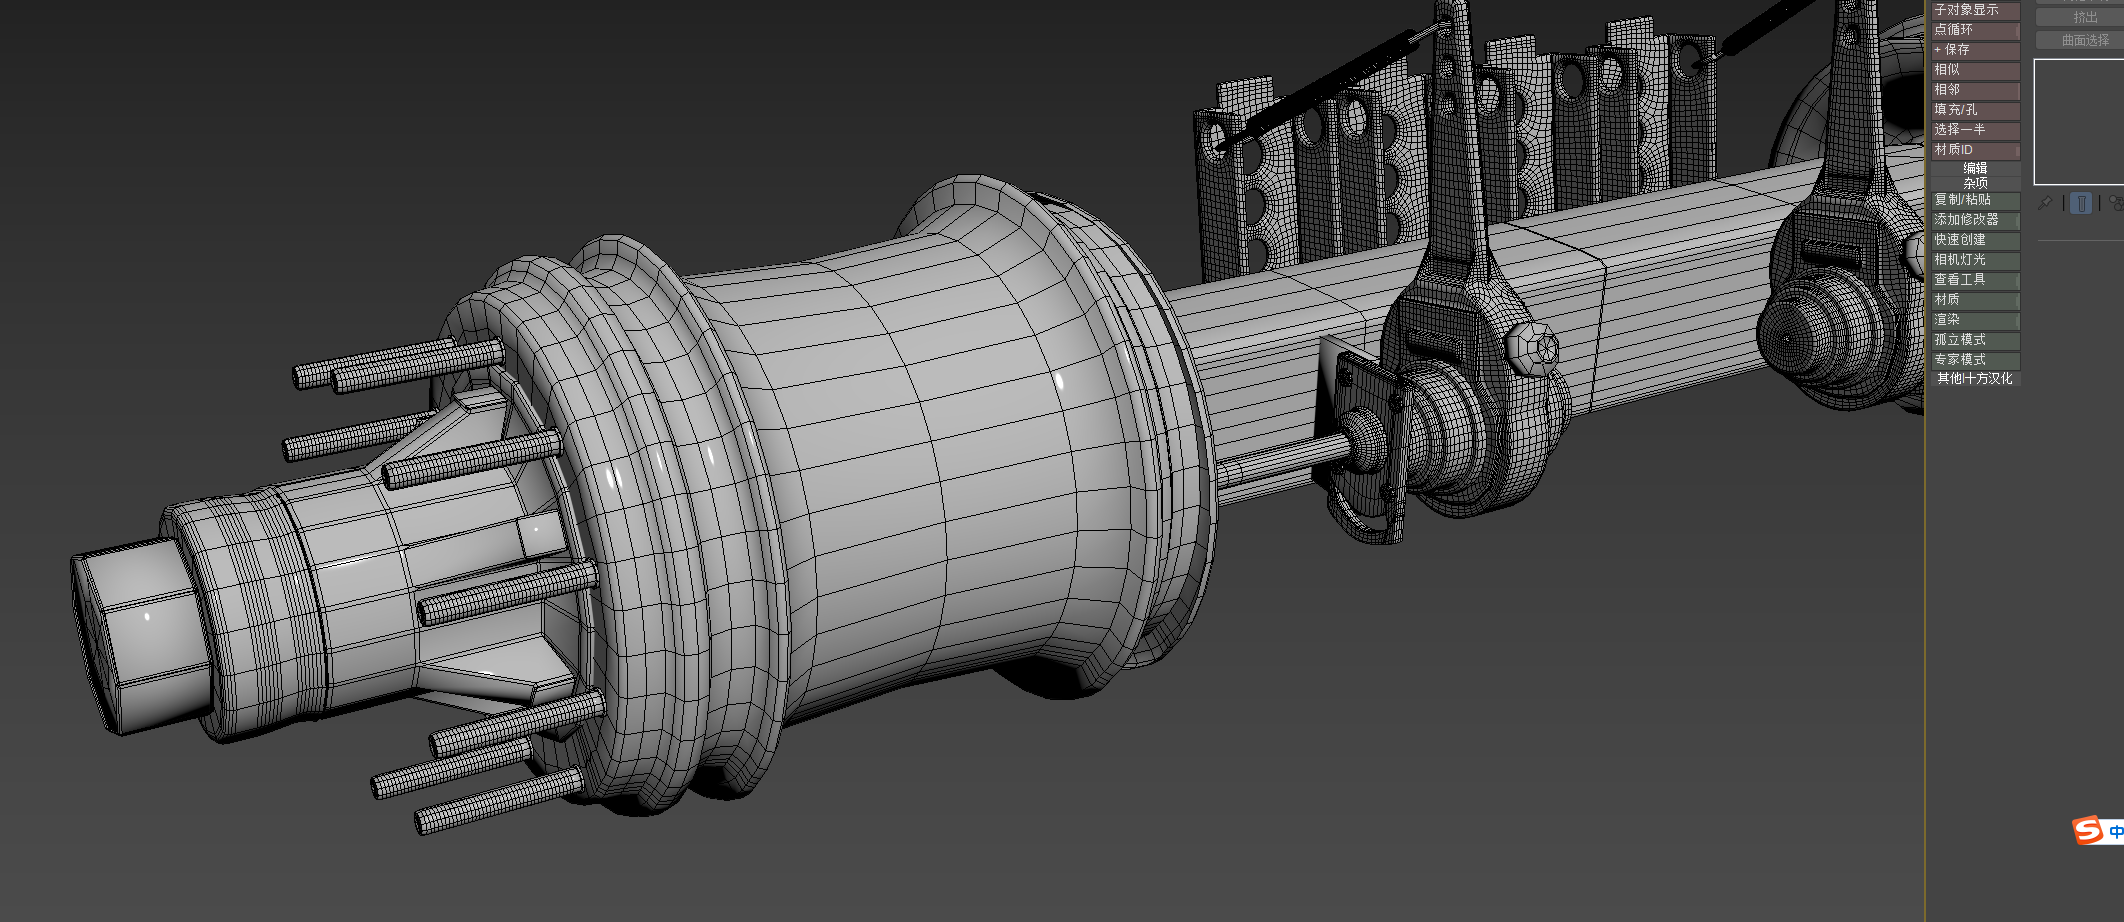
Task: Expand the 添加修改器 flyout
Action: 2016,220
